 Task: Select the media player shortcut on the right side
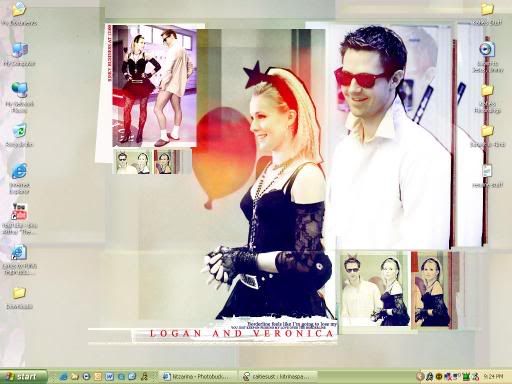[x=487, y=57]
